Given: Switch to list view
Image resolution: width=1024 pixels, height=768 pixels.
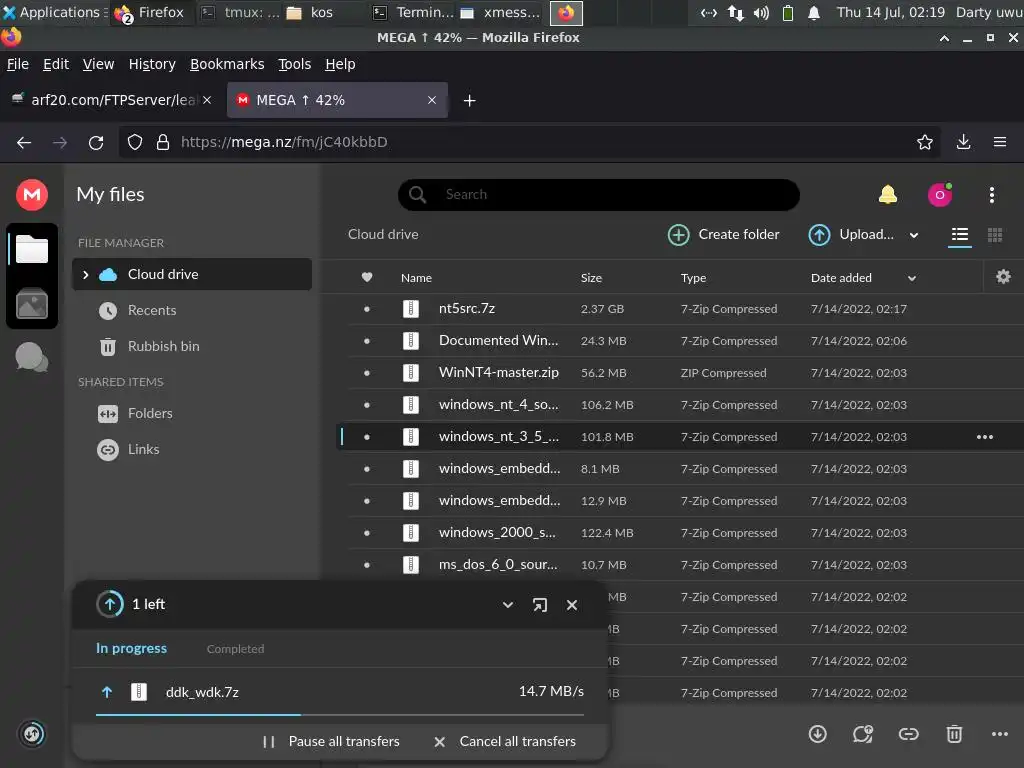Looking at the screenshot, I should tap(959, 234).
